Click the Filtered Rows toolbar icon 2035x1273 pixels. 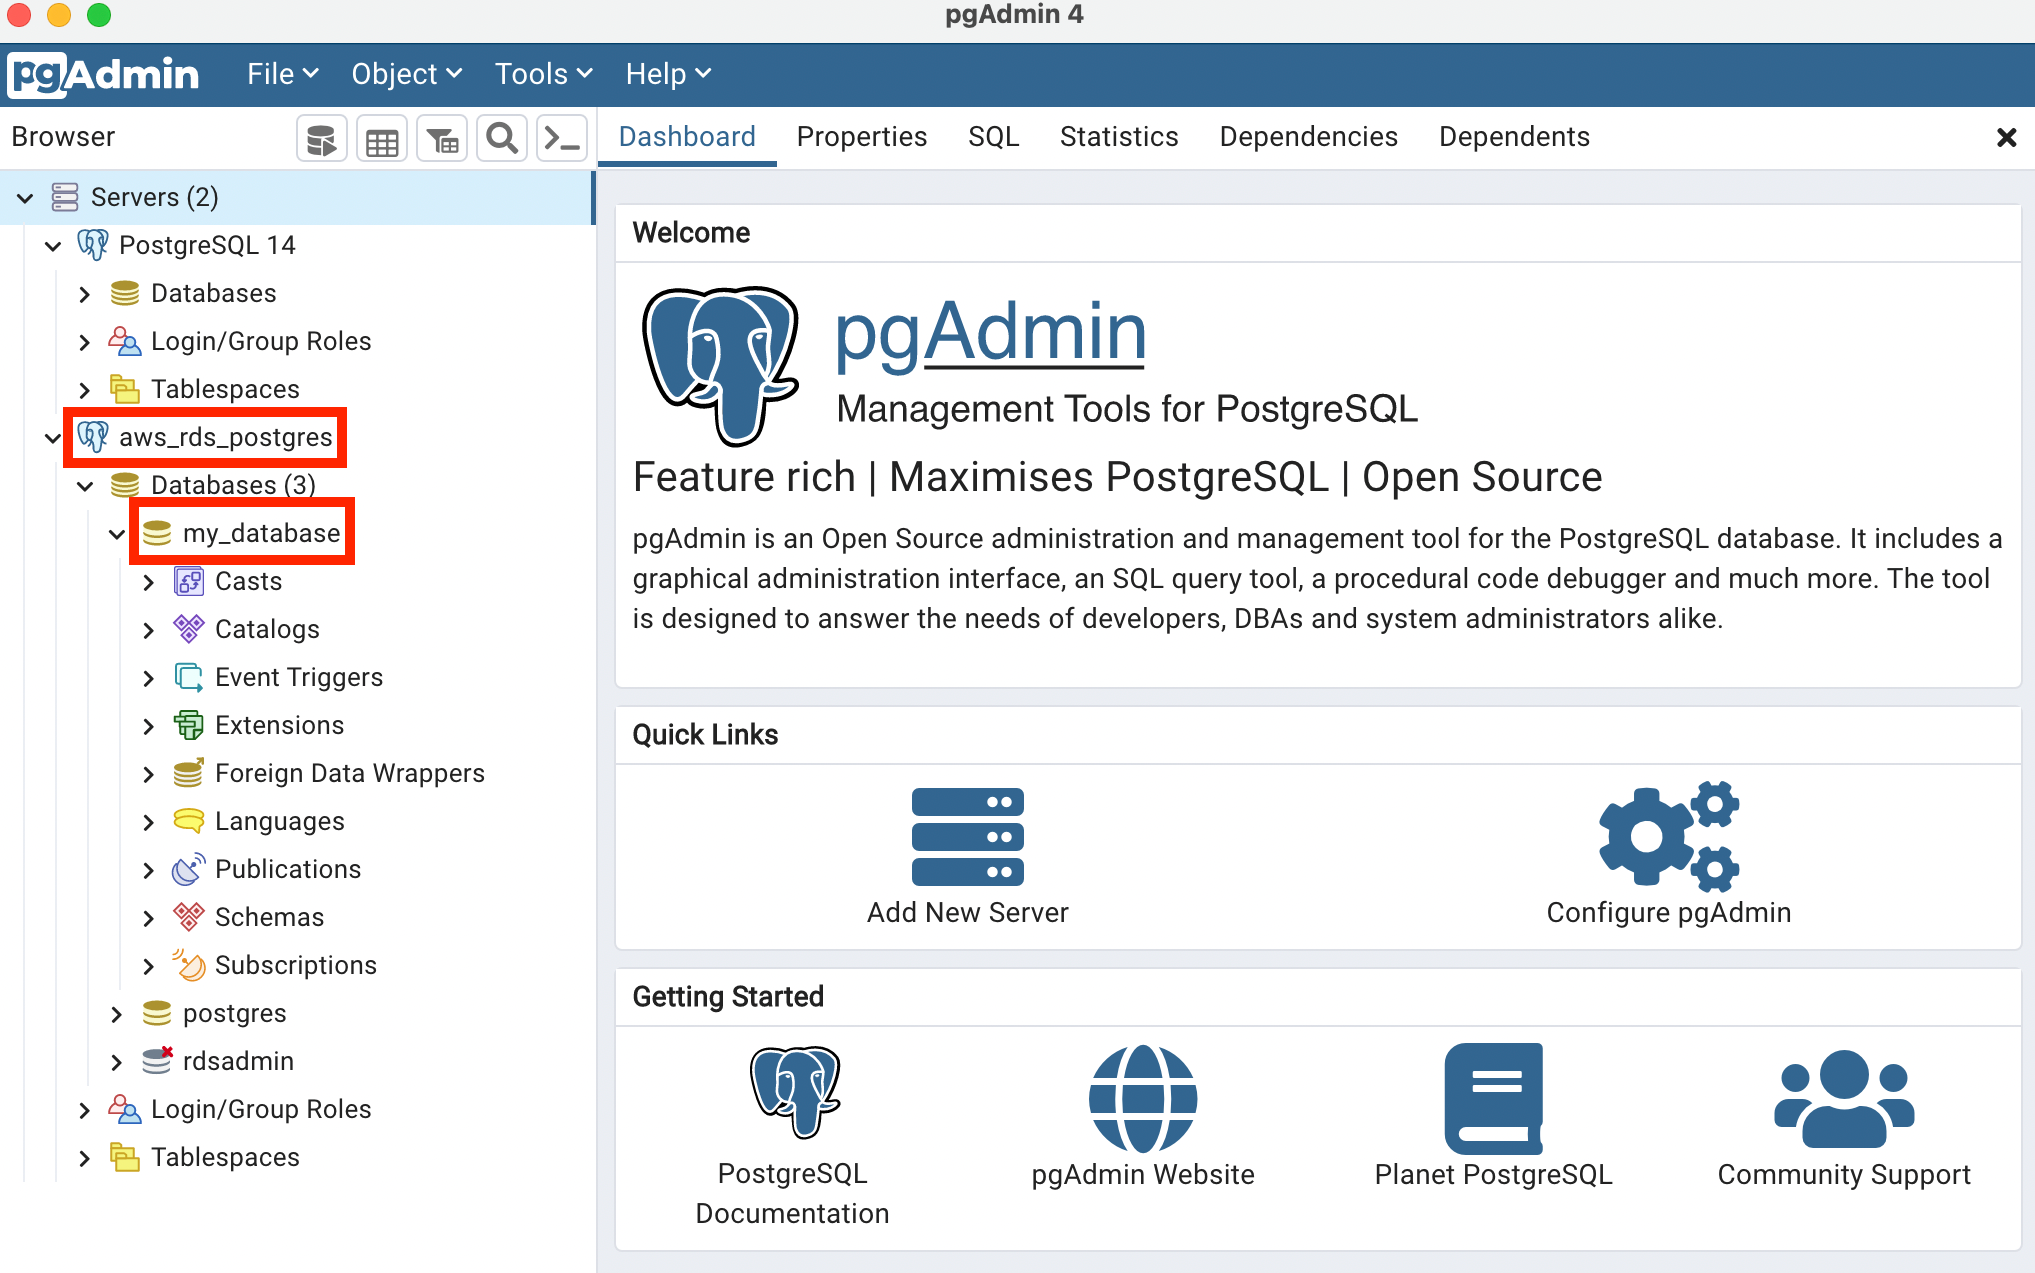click(x=442, y=139)
